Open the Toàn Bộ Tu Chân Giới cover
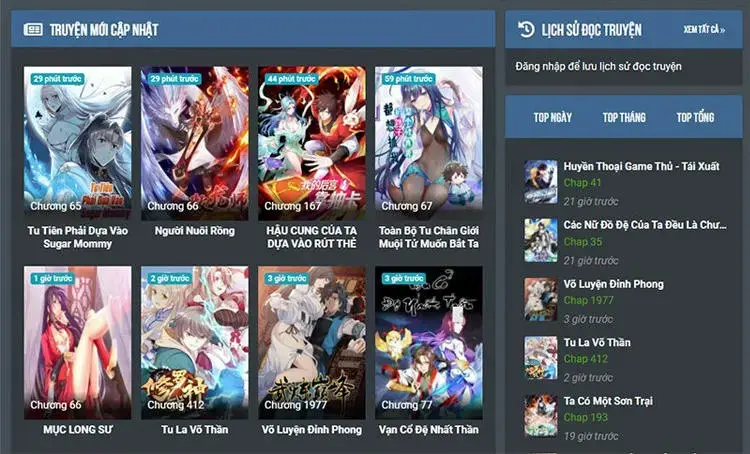Screen dimensions: 750x454 point(429,143)
